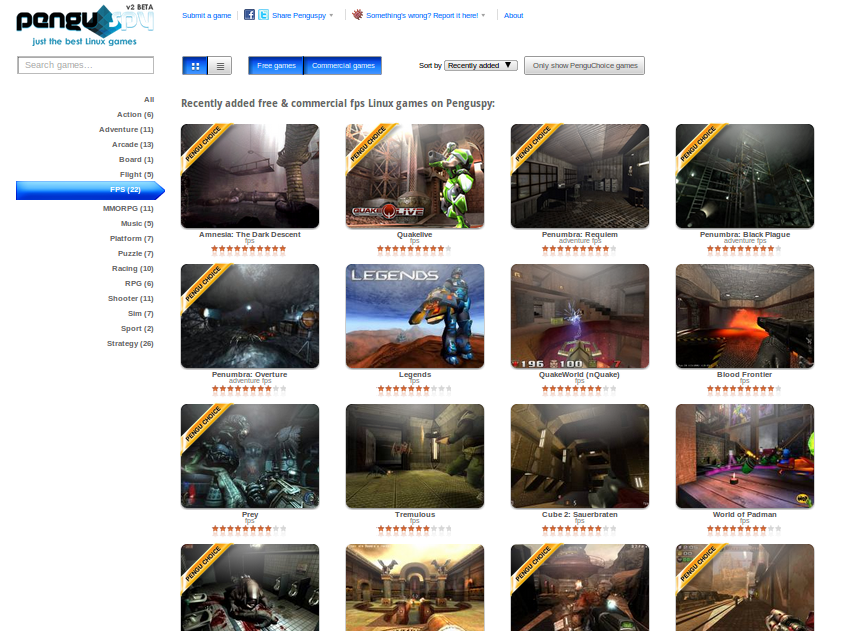Open the Sort by dropdown
The image size is (858, 631).
pyautogui.click(x=481, y=66)
